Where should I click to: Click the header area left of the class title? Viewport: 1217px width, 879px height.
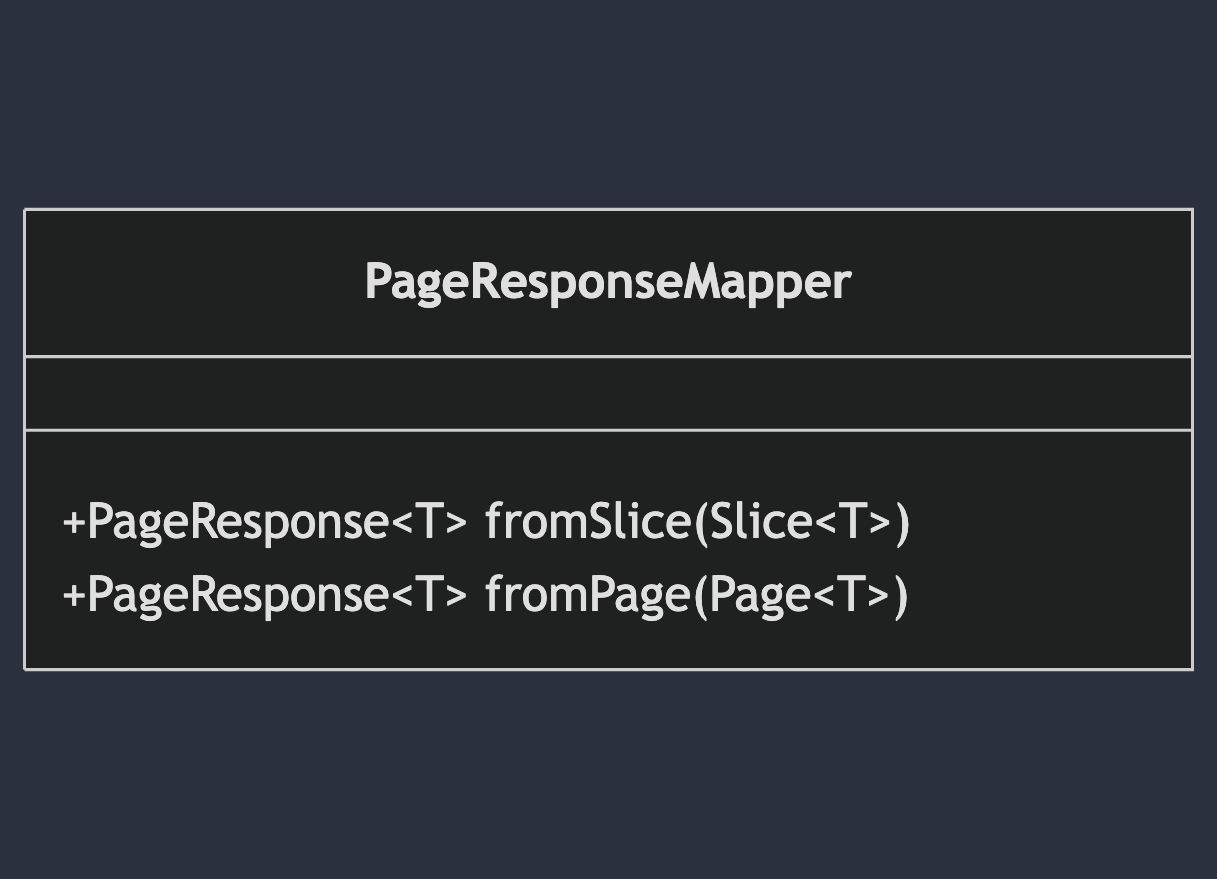coord(190,282)
